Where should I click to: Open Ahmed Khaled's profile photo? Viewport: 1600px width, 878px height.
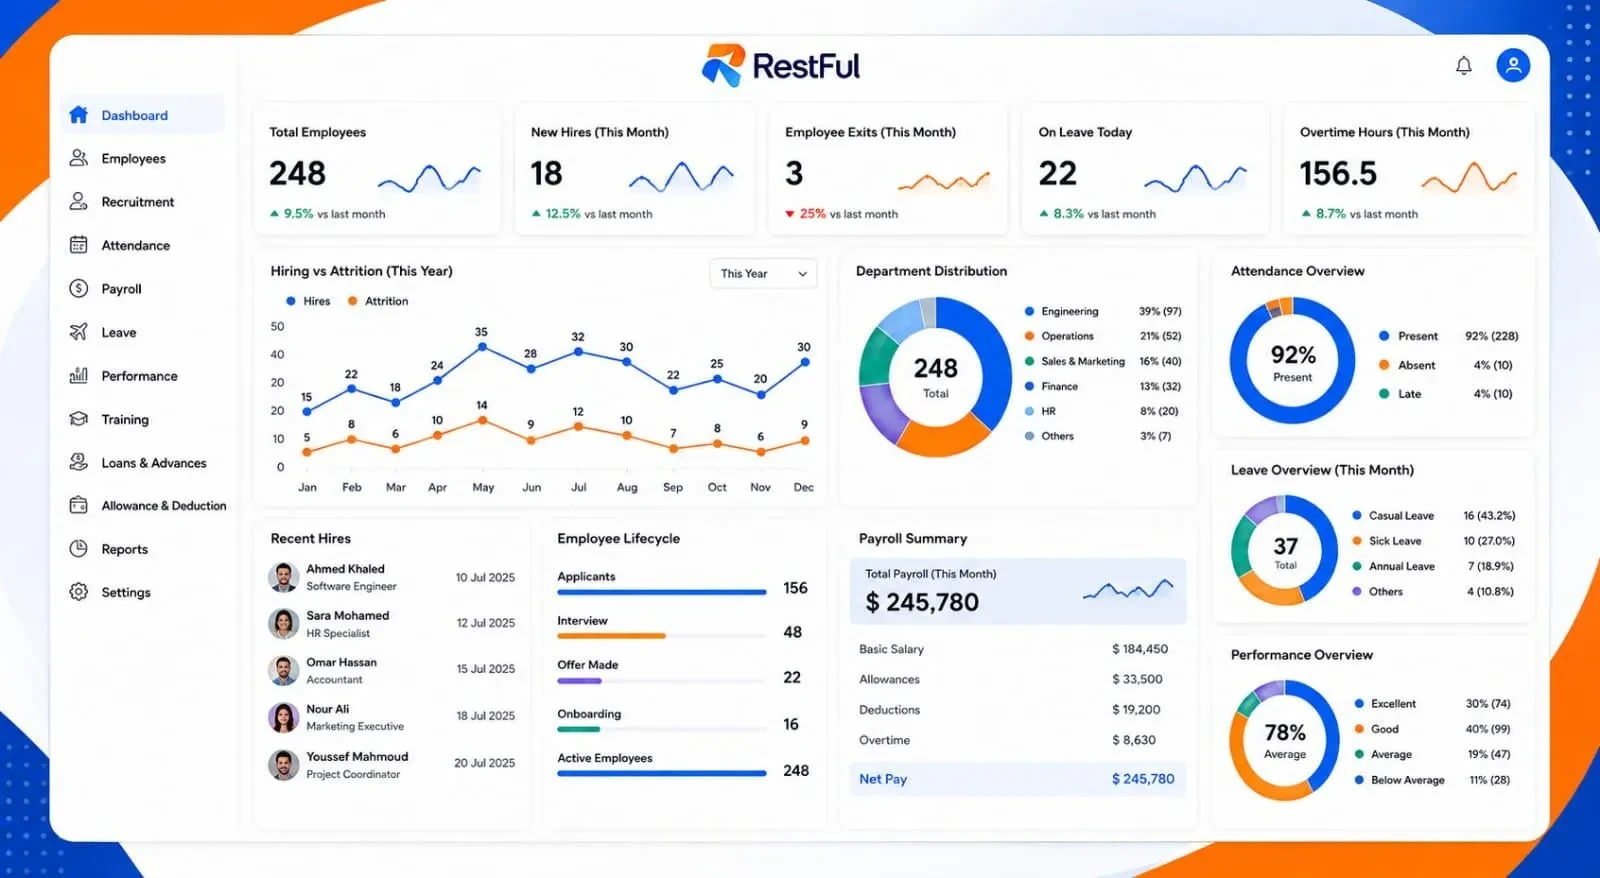[x=284, y=577]
